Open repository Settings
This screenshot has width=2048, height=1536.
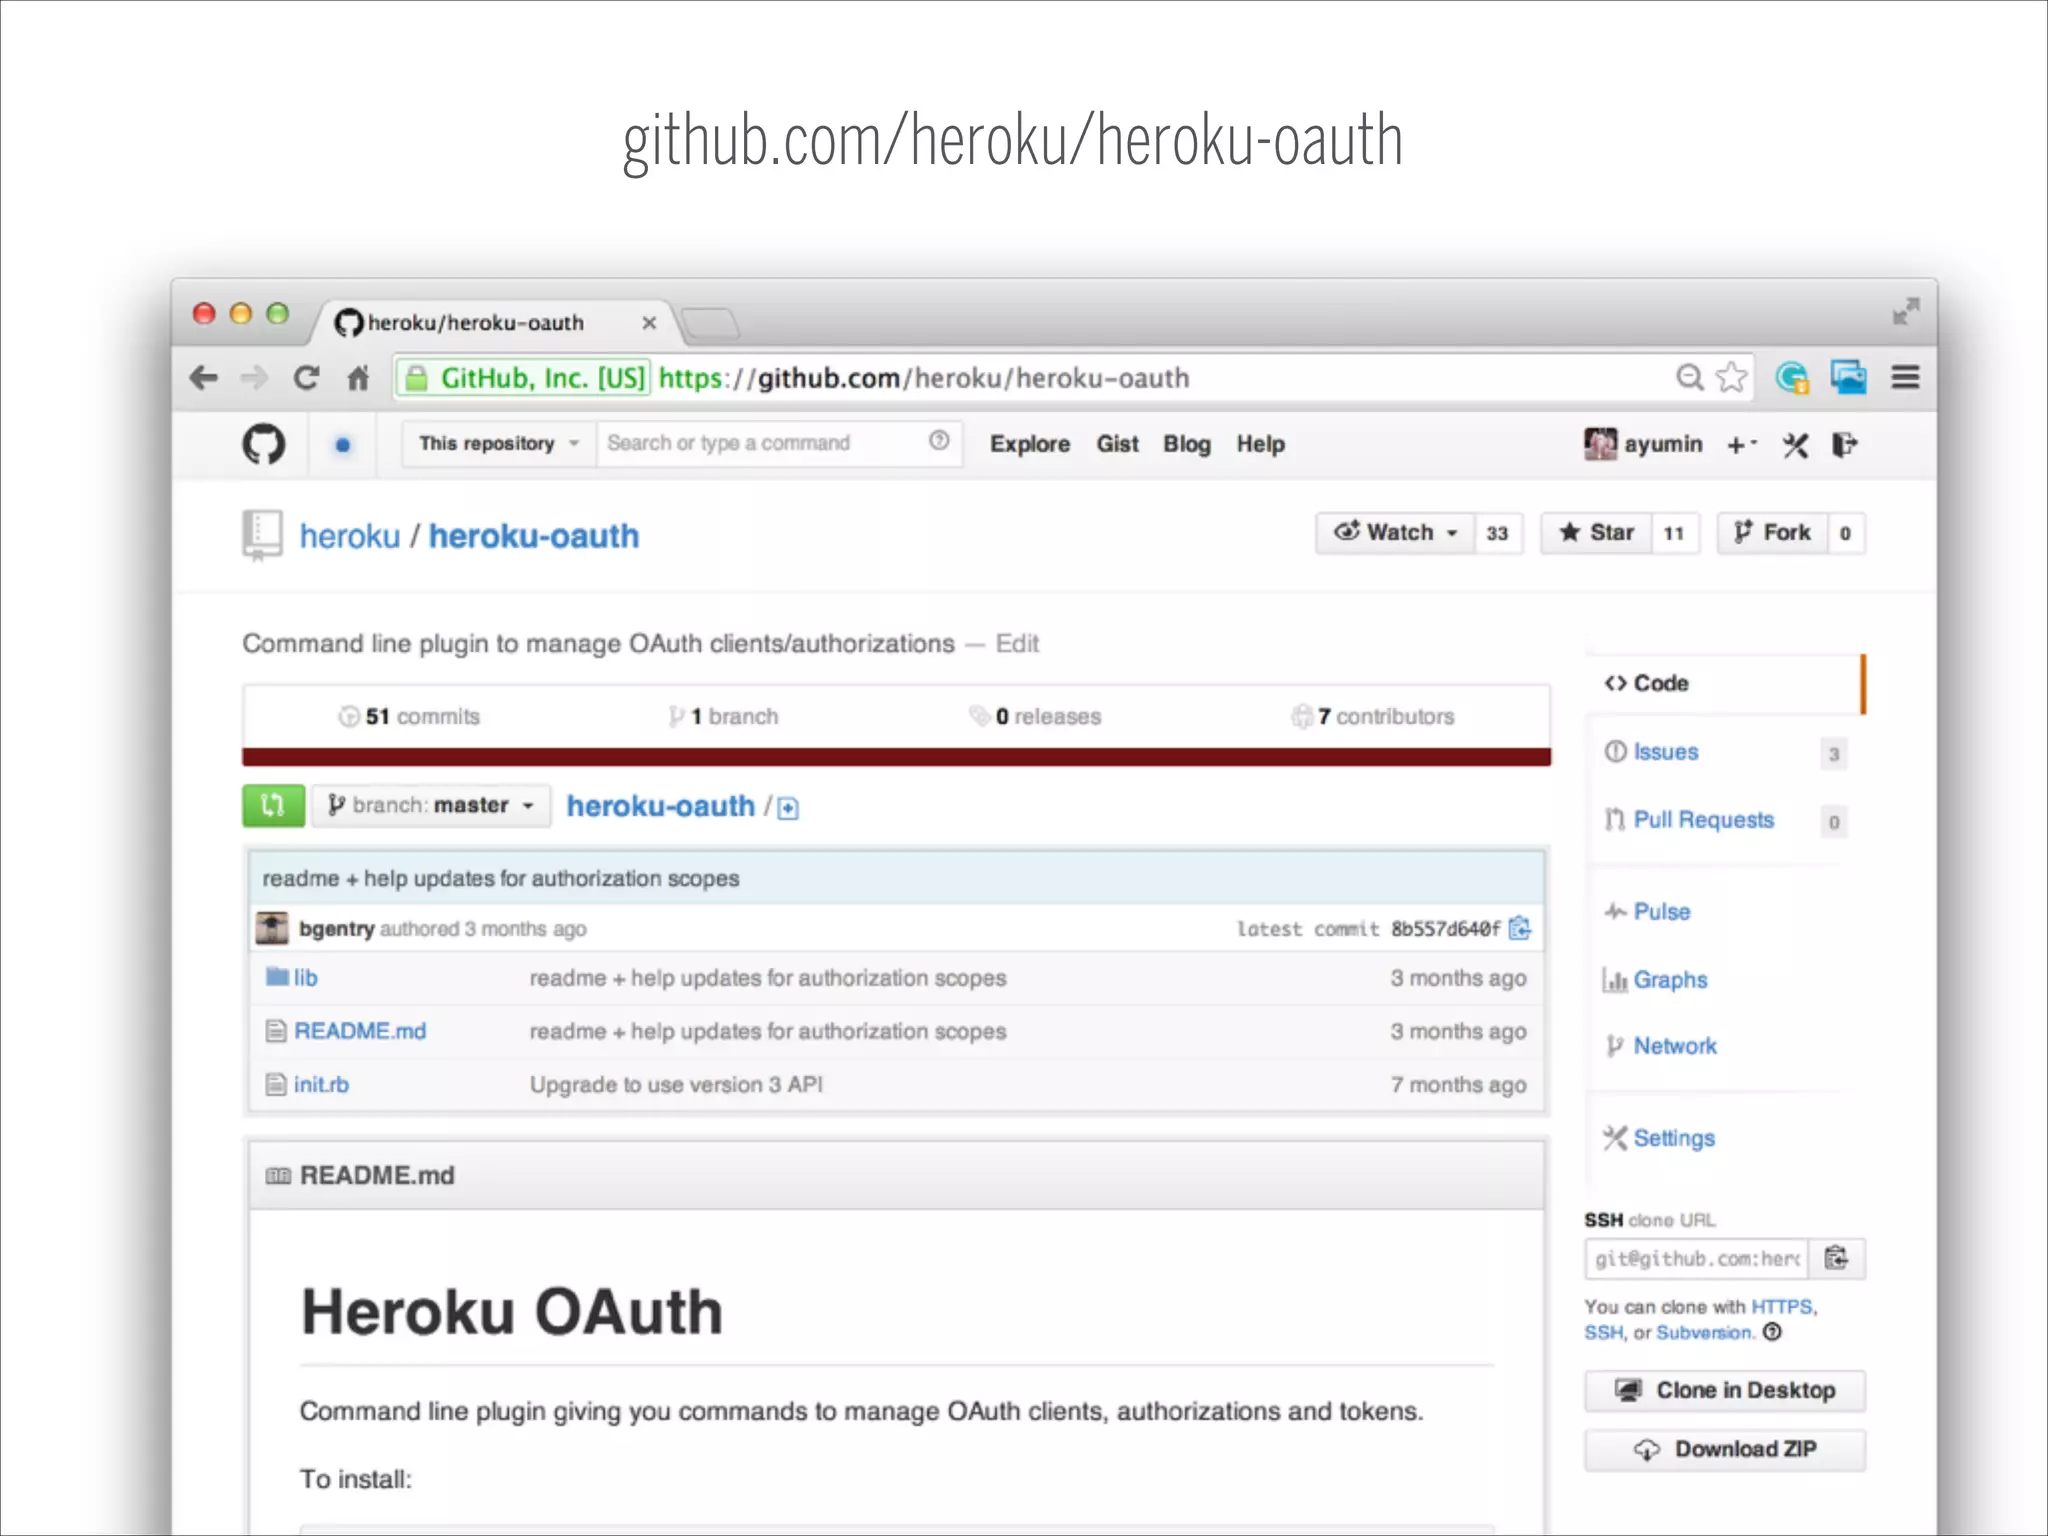pos(1672,1138)
